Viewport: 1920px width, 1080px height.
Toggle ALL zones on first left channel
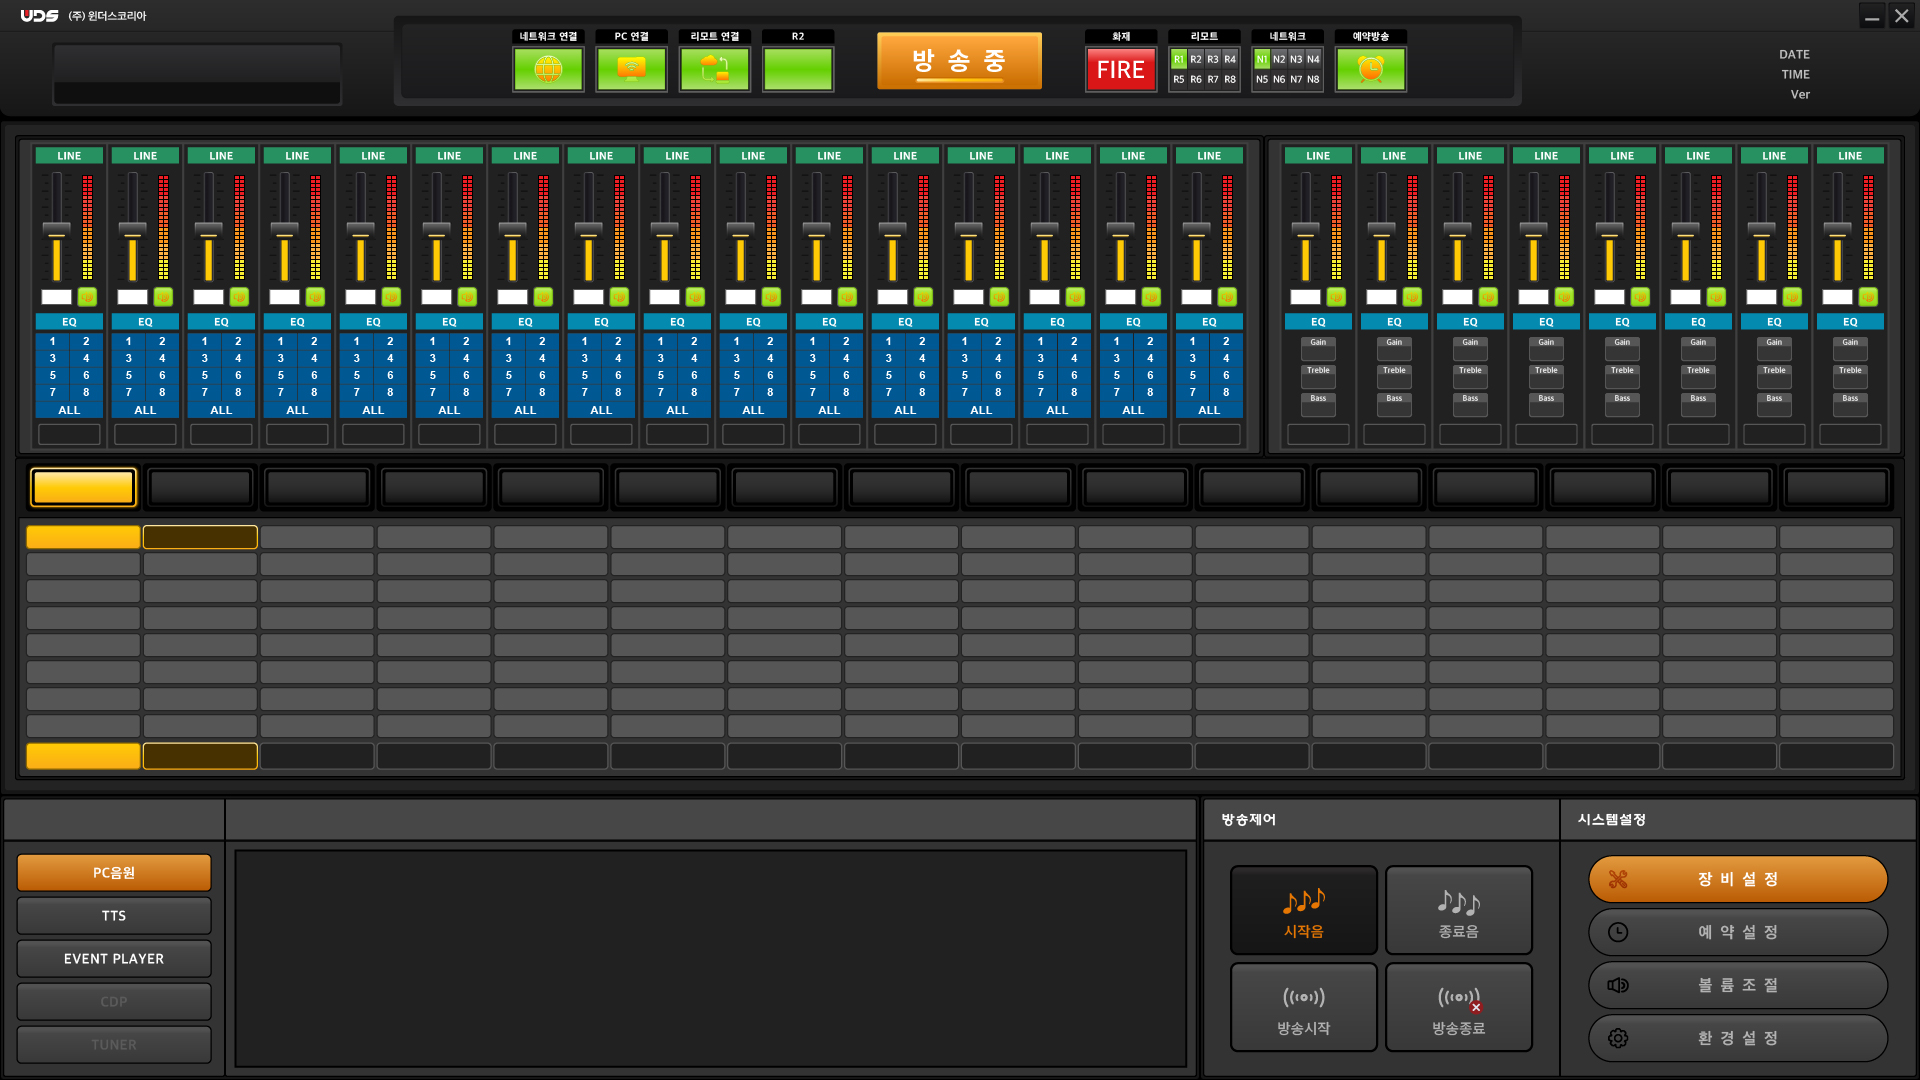pos(69,410)
